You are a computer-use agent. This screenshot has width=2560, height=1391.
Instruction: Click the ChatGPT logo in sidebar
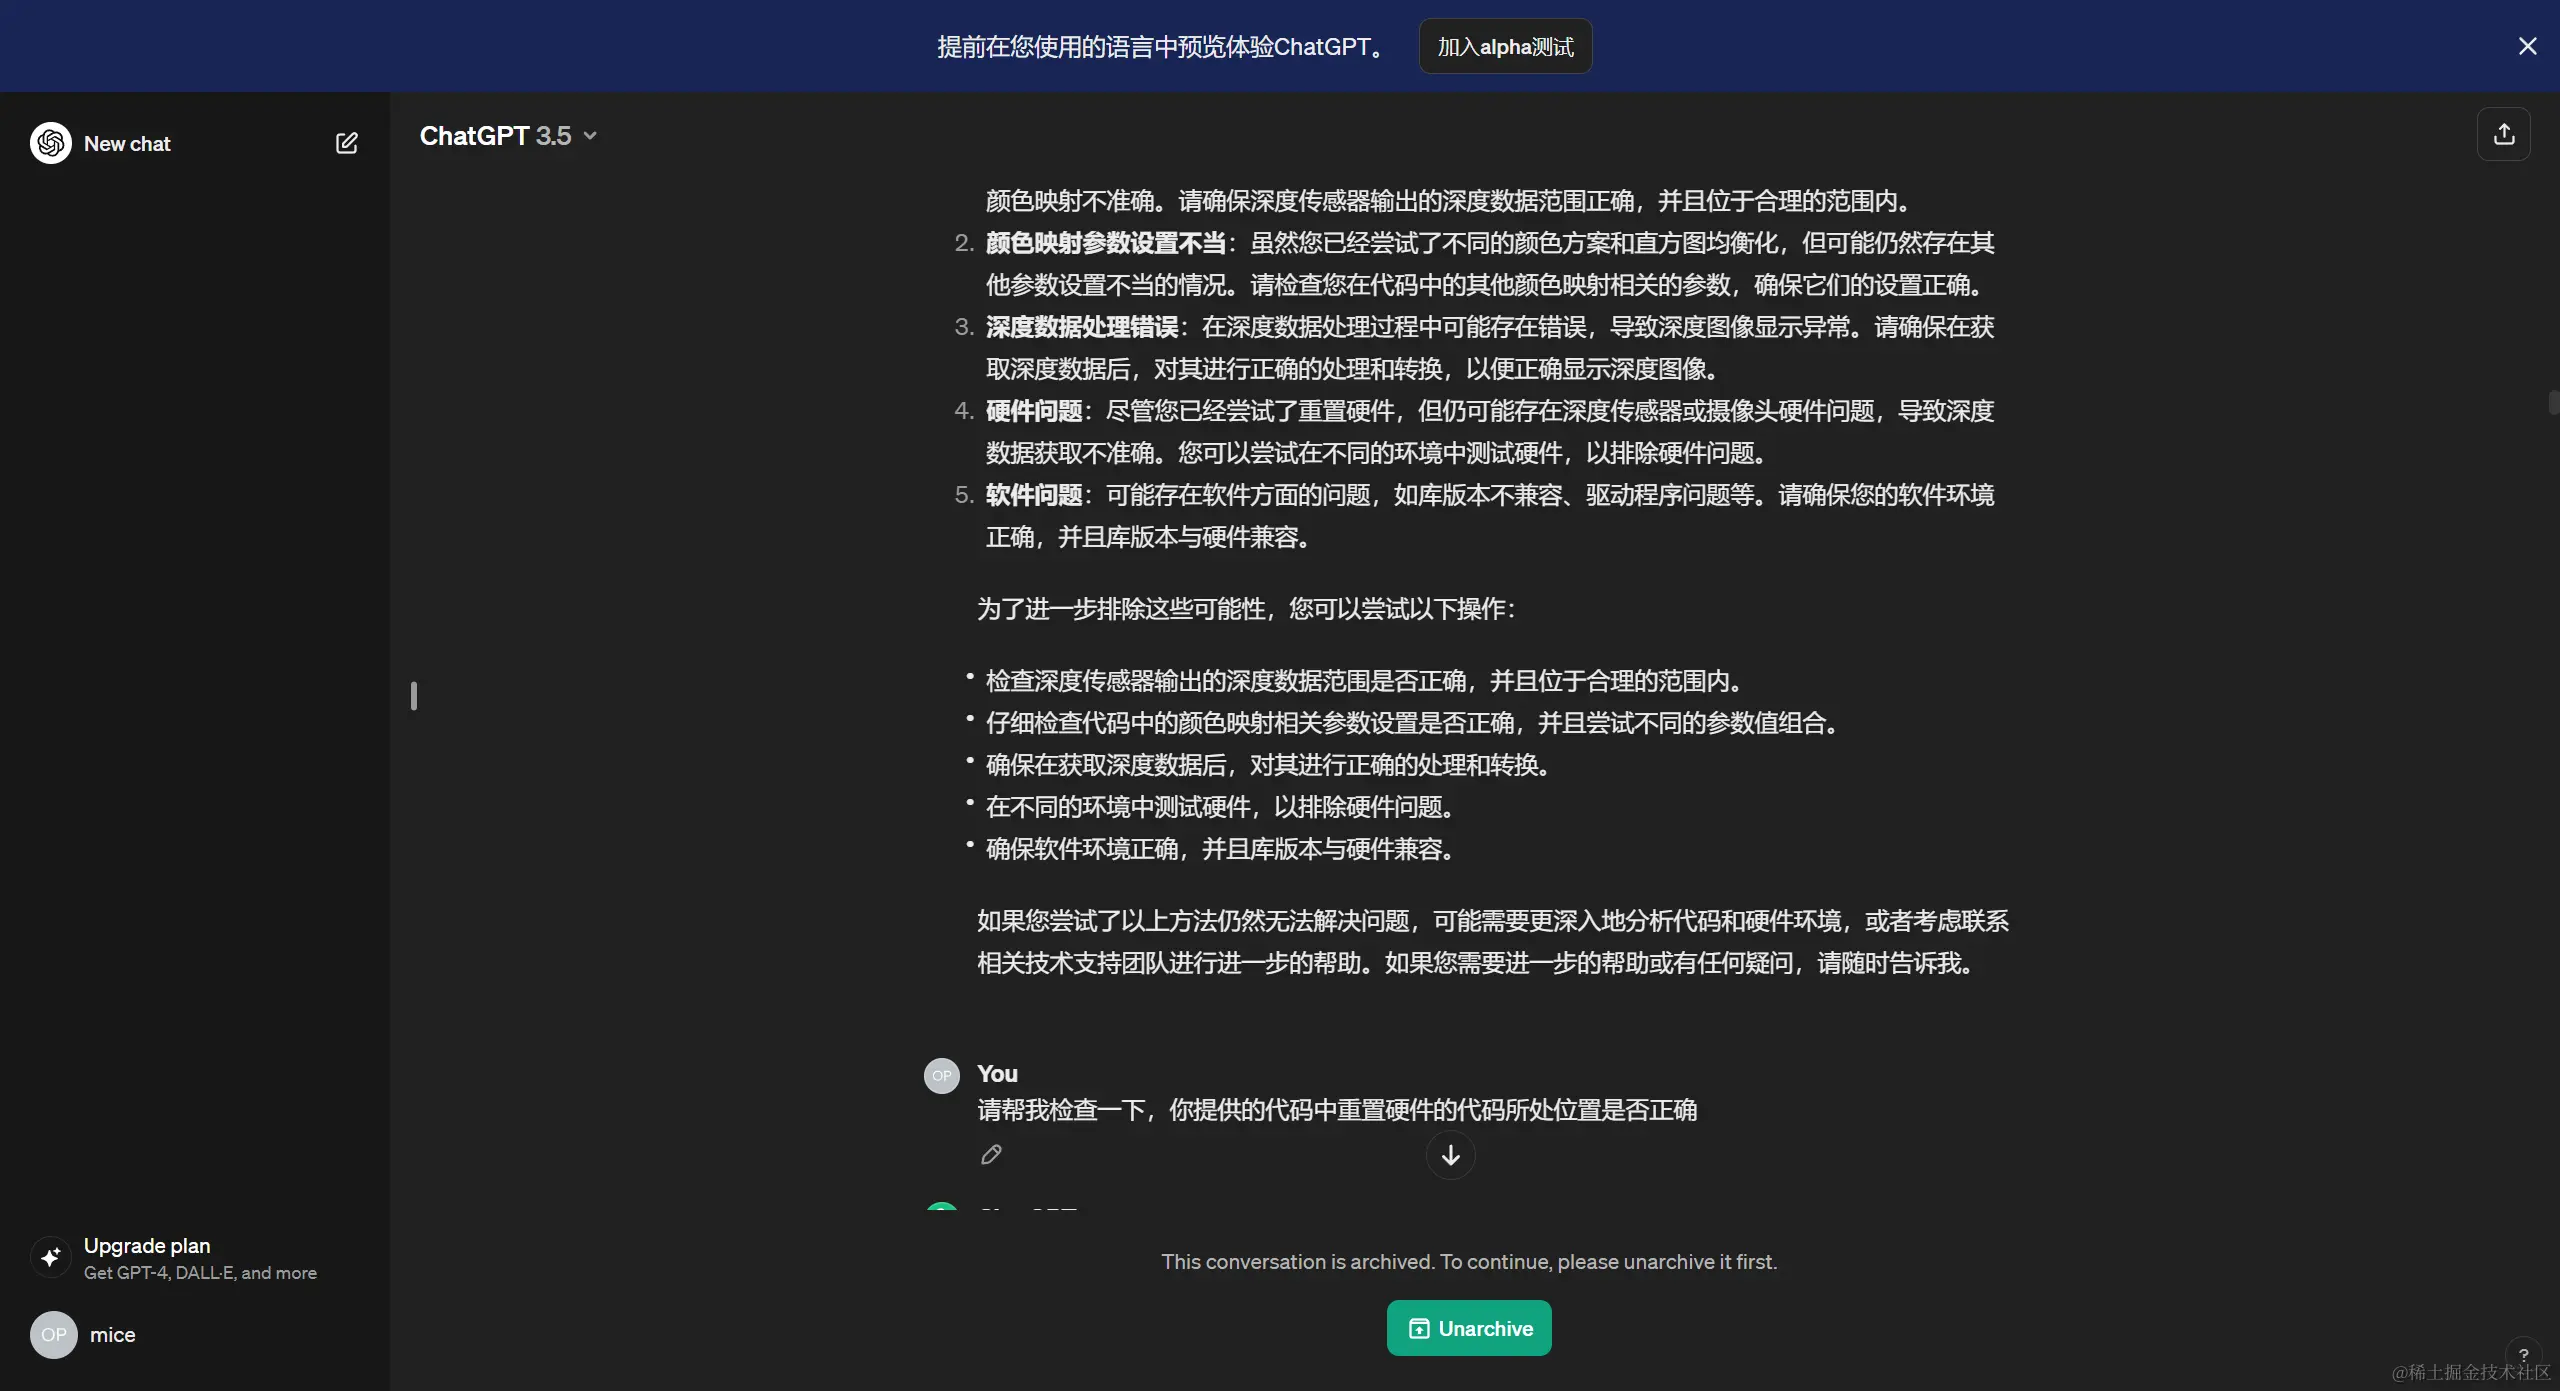[51, 143]
